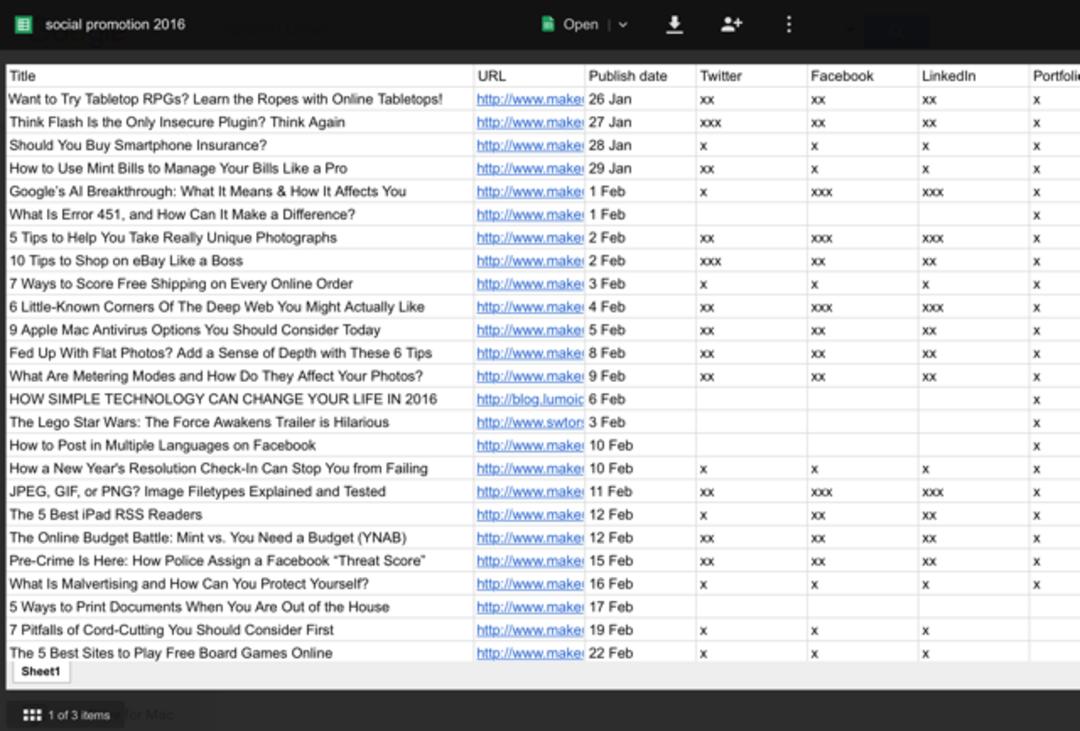Open the blog.lumoid URL link

(530, 400)
